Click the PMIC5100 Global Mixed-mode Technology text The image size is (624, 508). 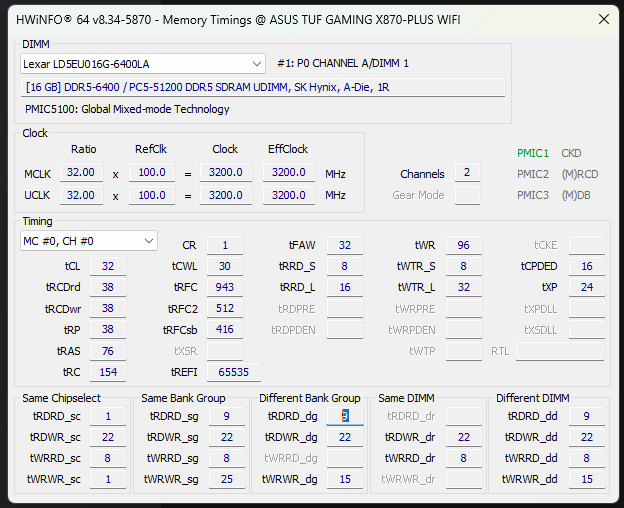(127, 109)
